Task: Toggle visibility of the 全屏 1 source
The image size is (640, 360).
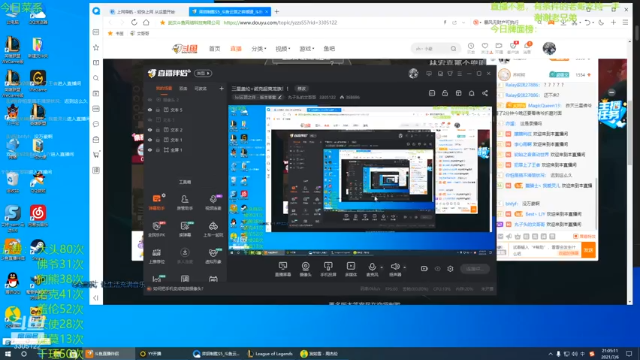Action: click(x=150, y=150)
